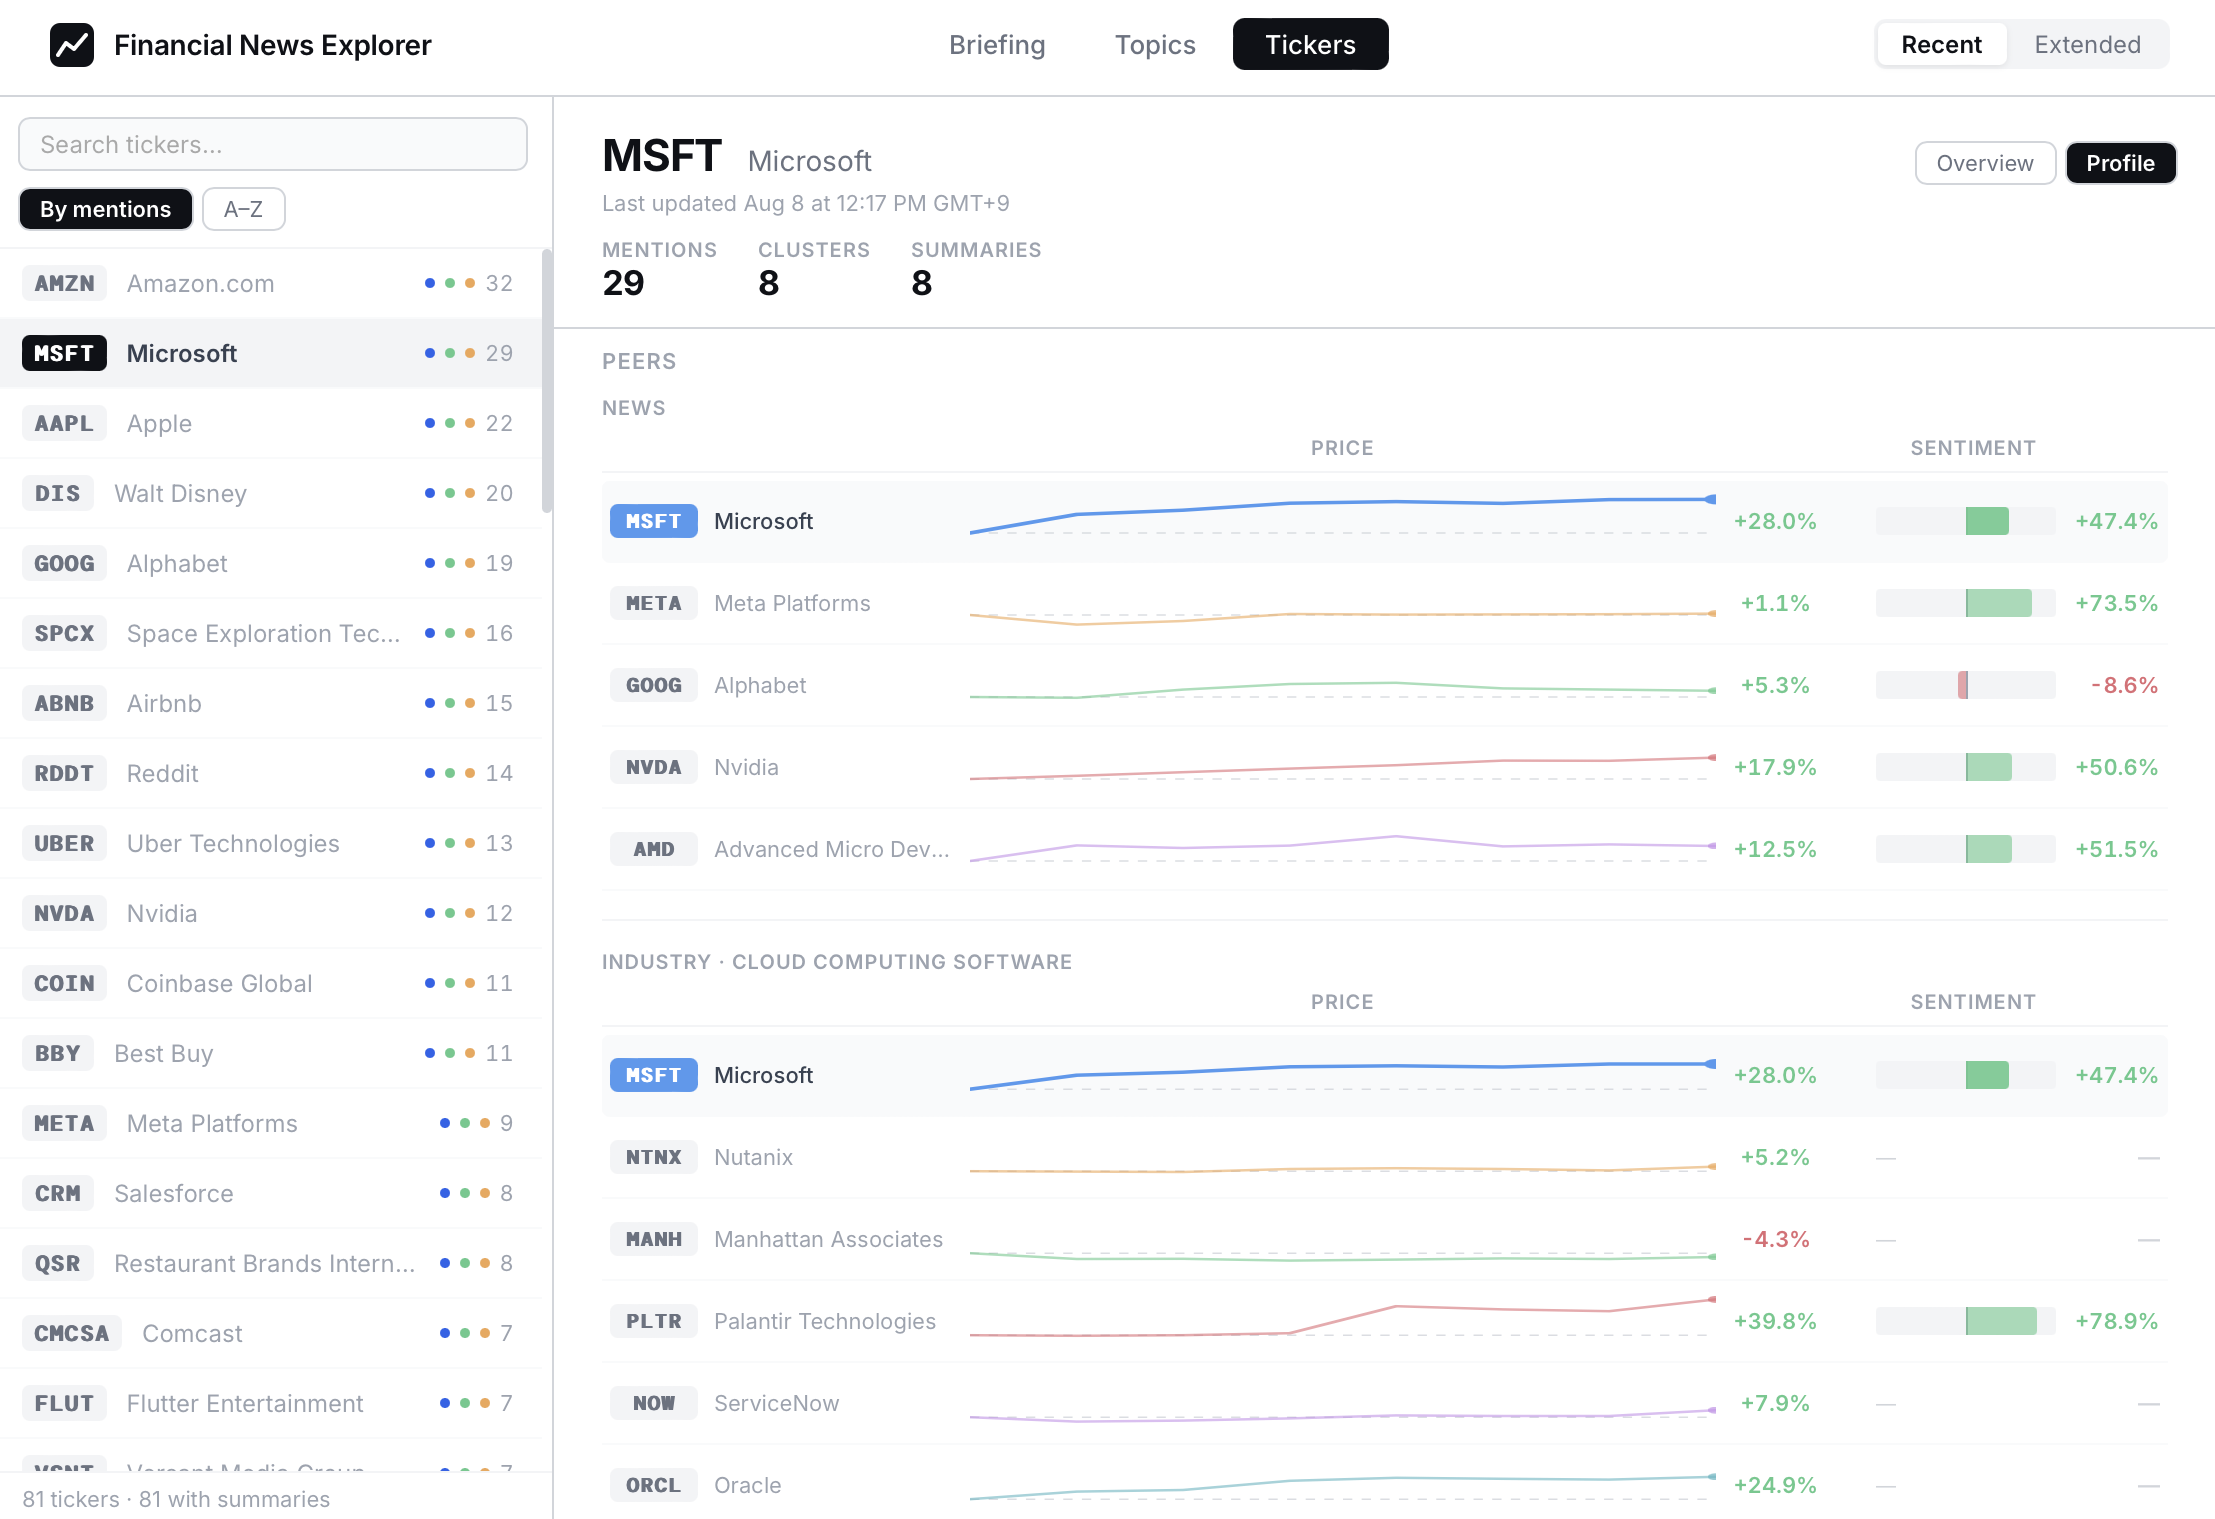This screenshot has height=1519, width=2215.
Task: Click NOW ServiceNow industry row
Action: (x=1385, y=1403)
